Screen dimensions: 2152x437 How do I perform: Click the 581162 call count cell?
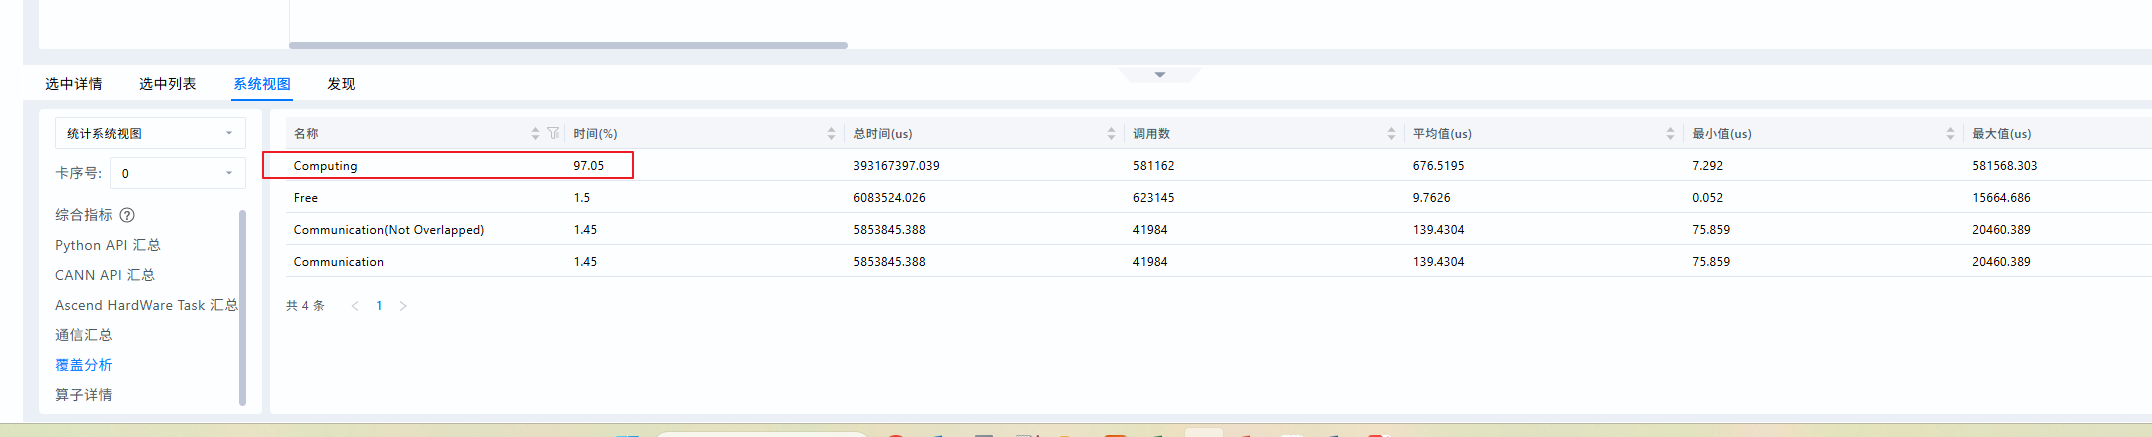[x=1153, y=166]
